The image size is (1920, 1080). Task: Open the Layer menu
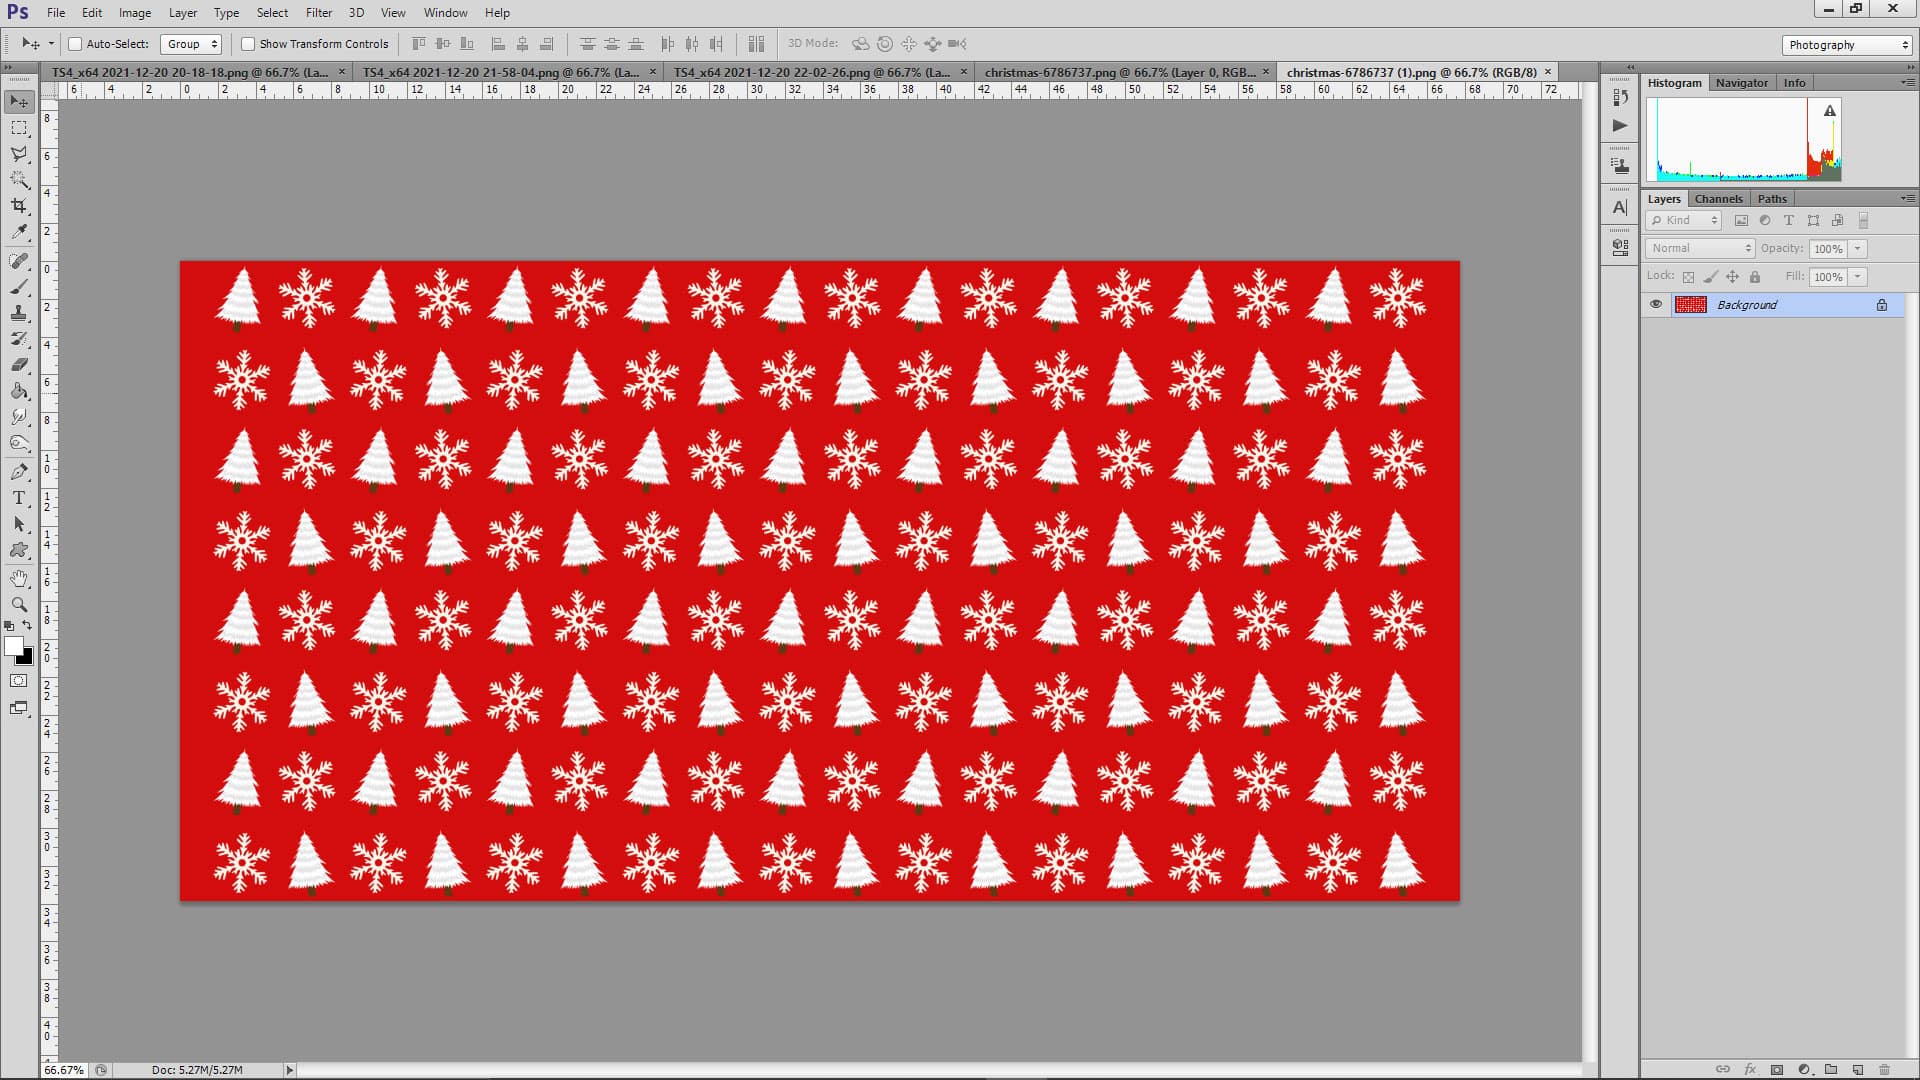click(182, 13)
